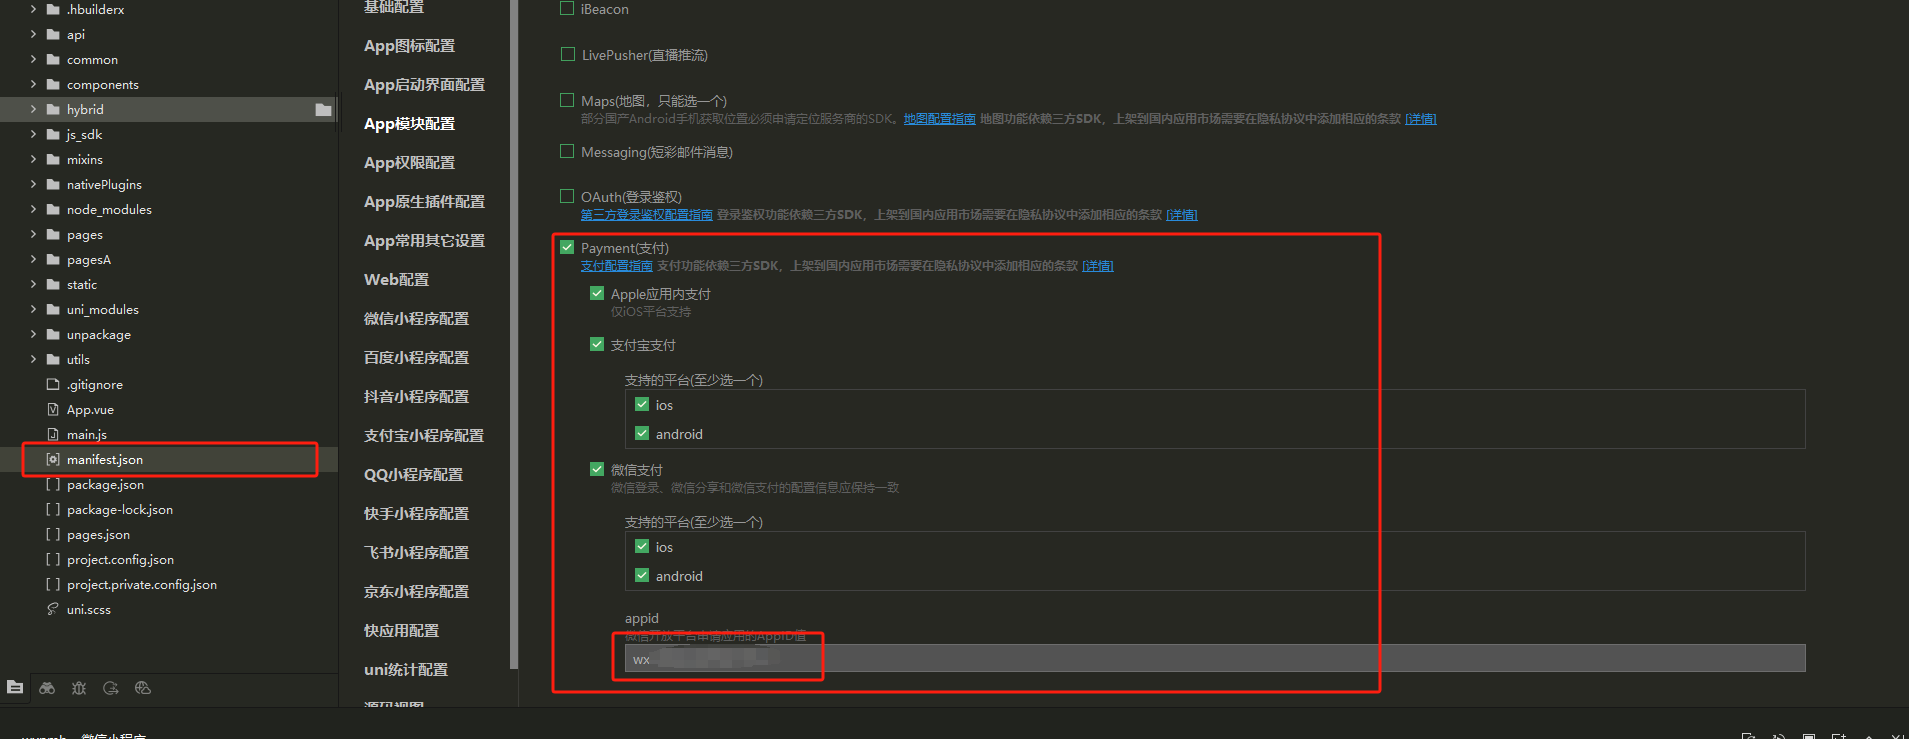This screenshot has width=1909, height=739.
Task: Open the 第三方登录鉴权配置指南 link
Action: 647,215
